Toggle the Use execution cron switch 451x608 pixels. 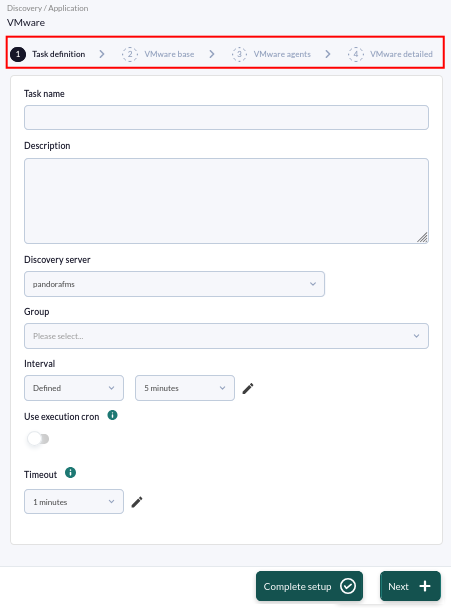coord(38,439)
